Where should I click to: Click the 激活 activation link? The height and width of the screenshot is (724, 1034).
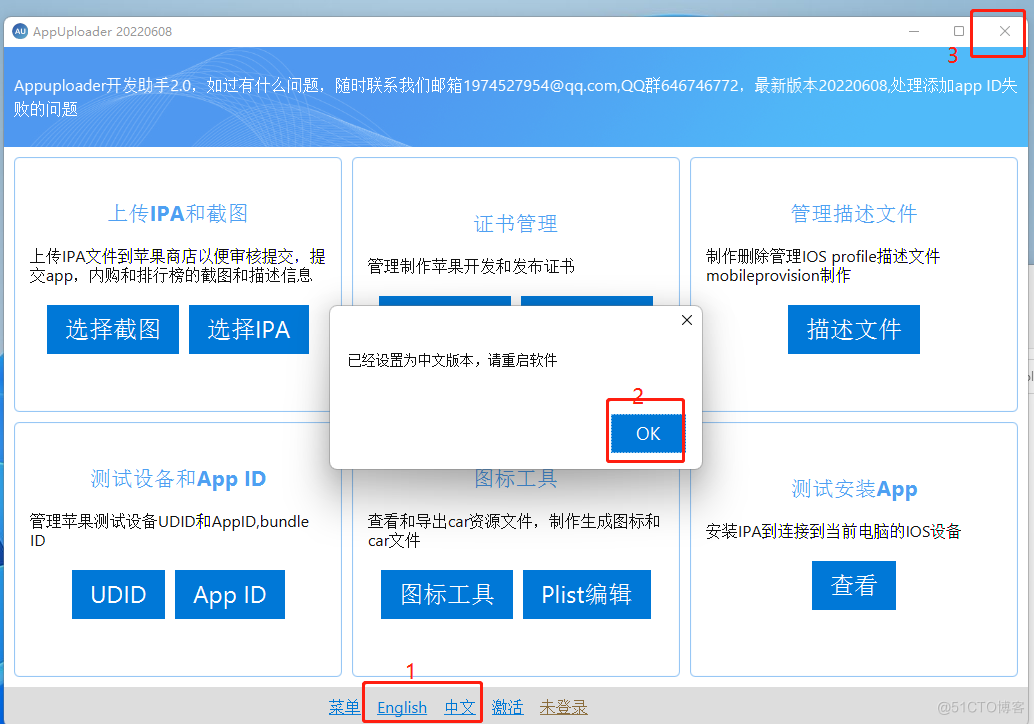(x=507, y=708)
